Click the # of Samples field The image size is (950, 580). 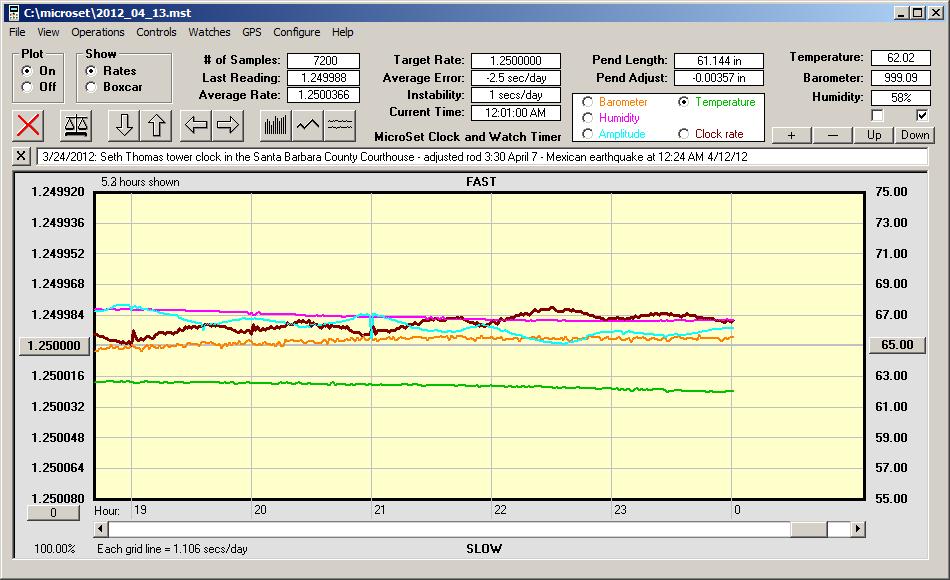[324, 61]
